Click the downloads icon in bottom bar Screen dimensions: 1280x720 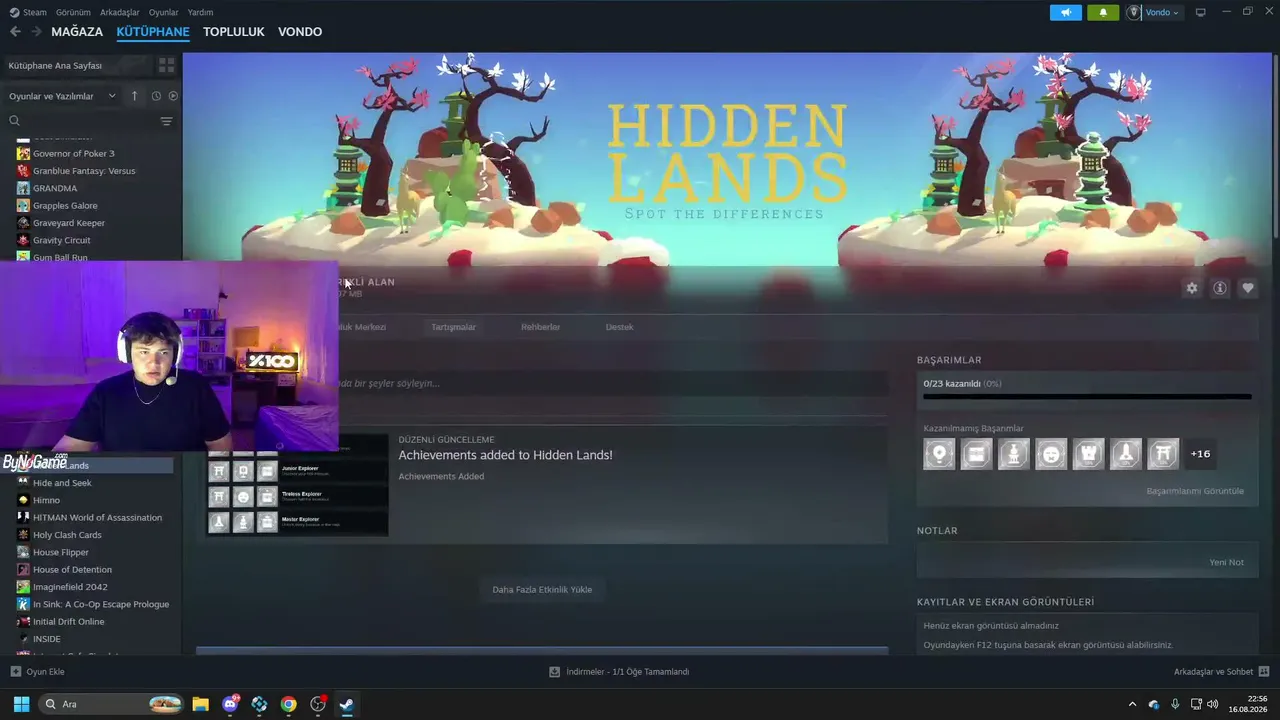tap(554, 672)
